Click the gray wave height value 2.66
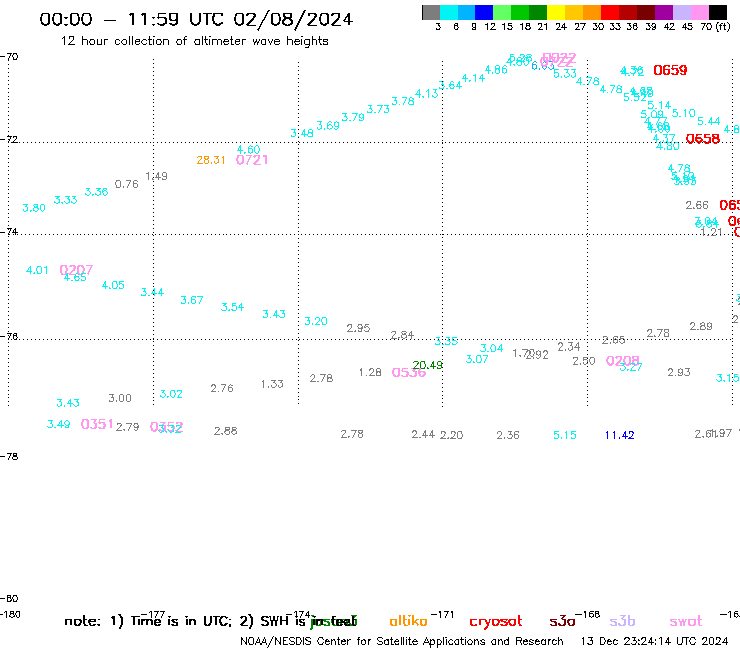The image size is (740, 650). 697,205
